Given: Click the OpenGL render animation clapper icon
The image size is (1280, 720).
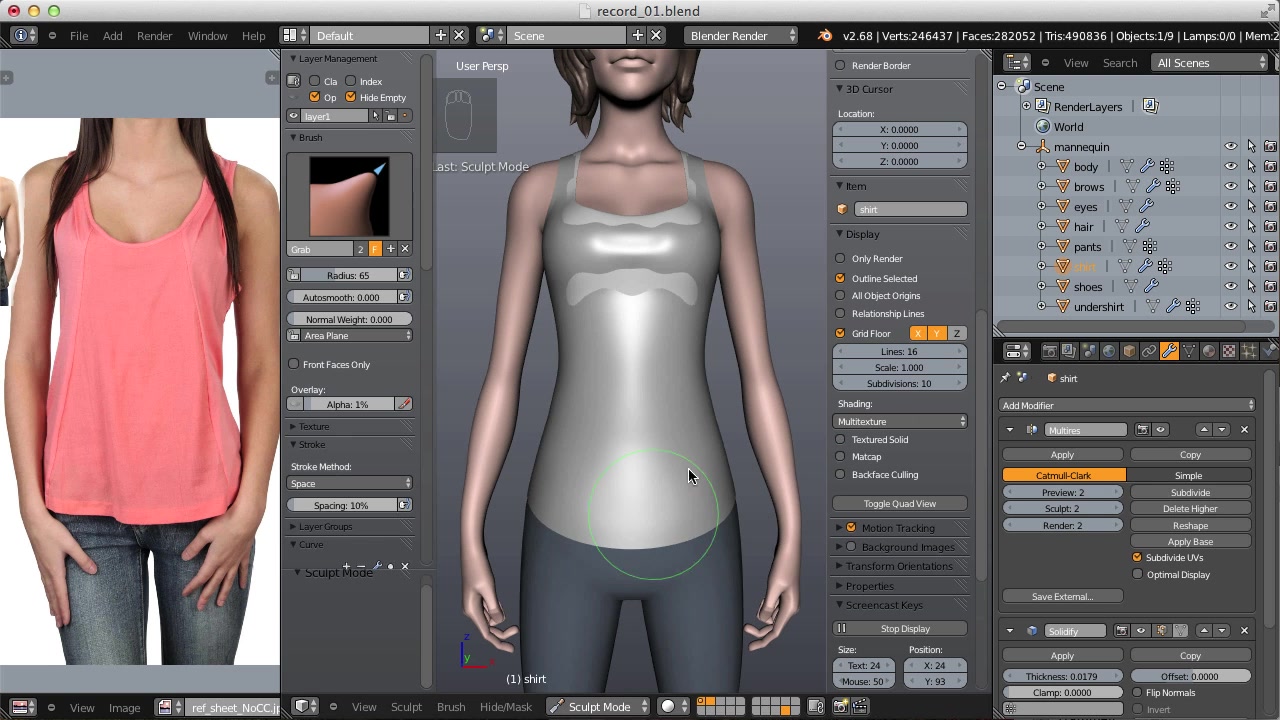Looking at the screenshot, I should pos(860,706).
